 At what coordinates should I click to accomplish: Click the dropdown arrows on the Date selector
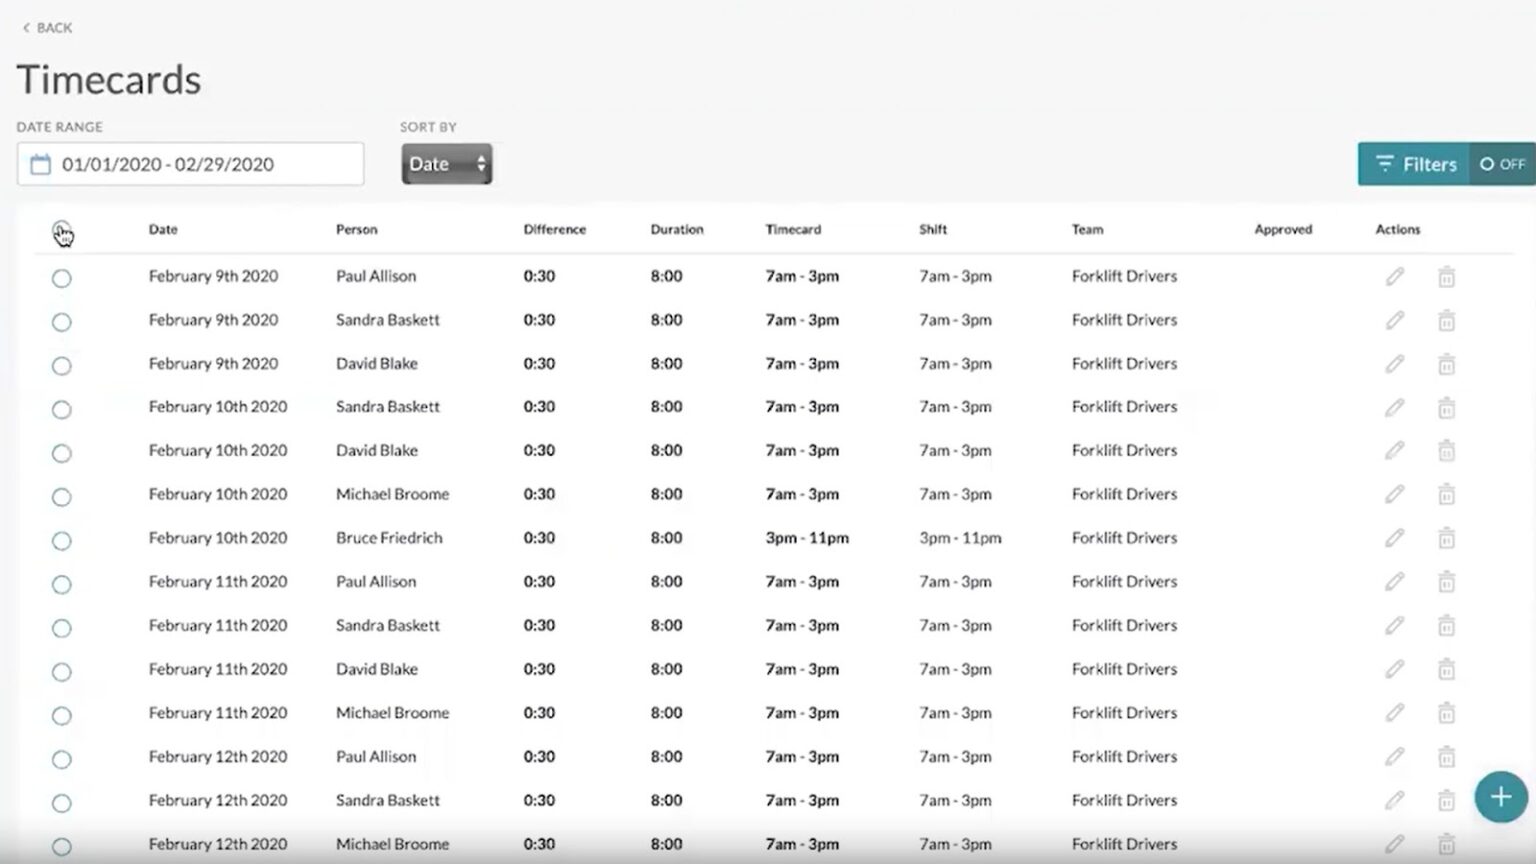click(x=481, y=163)
